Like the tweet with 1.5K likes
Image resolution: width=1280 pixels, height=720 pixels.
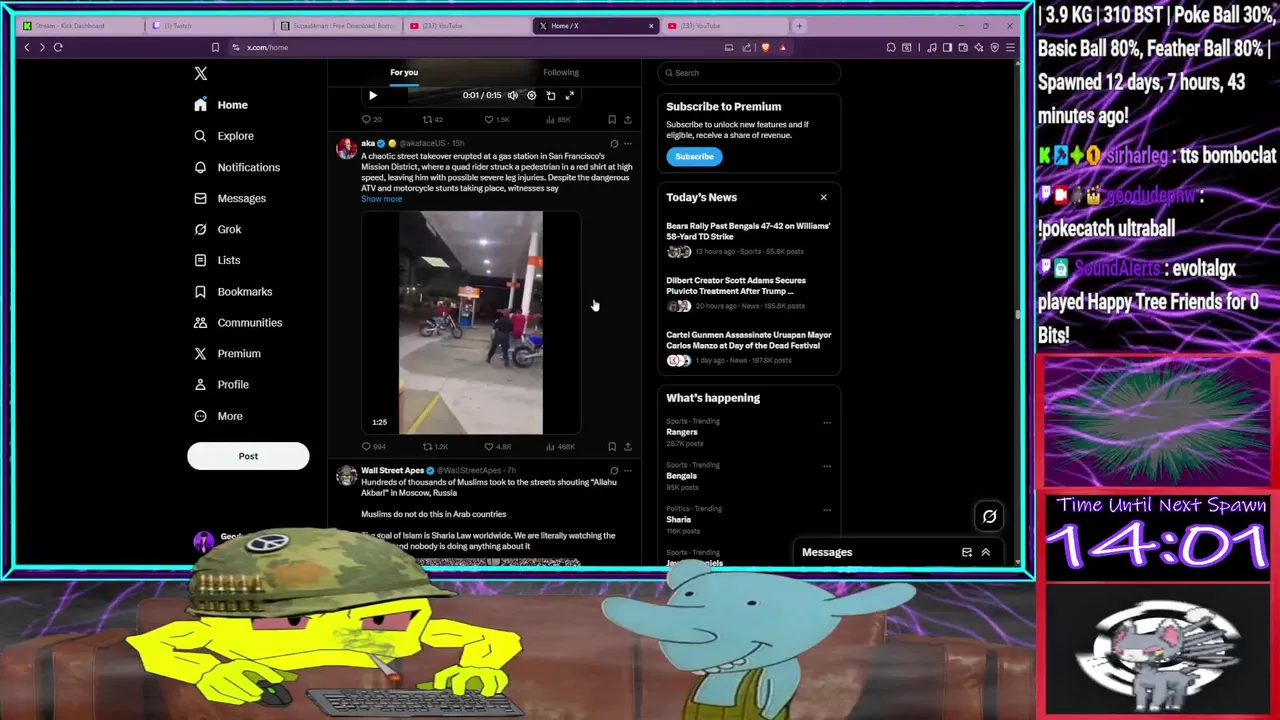(496, 120)
